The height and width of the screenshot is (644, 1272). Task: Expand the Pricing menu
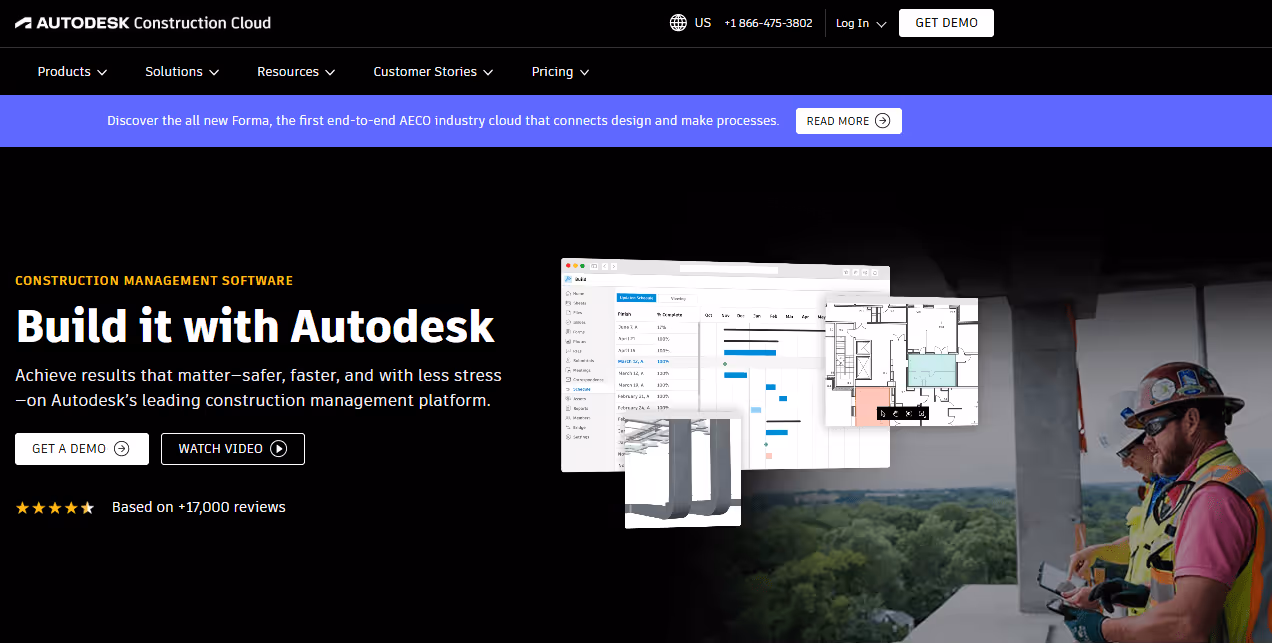[561, 72]
